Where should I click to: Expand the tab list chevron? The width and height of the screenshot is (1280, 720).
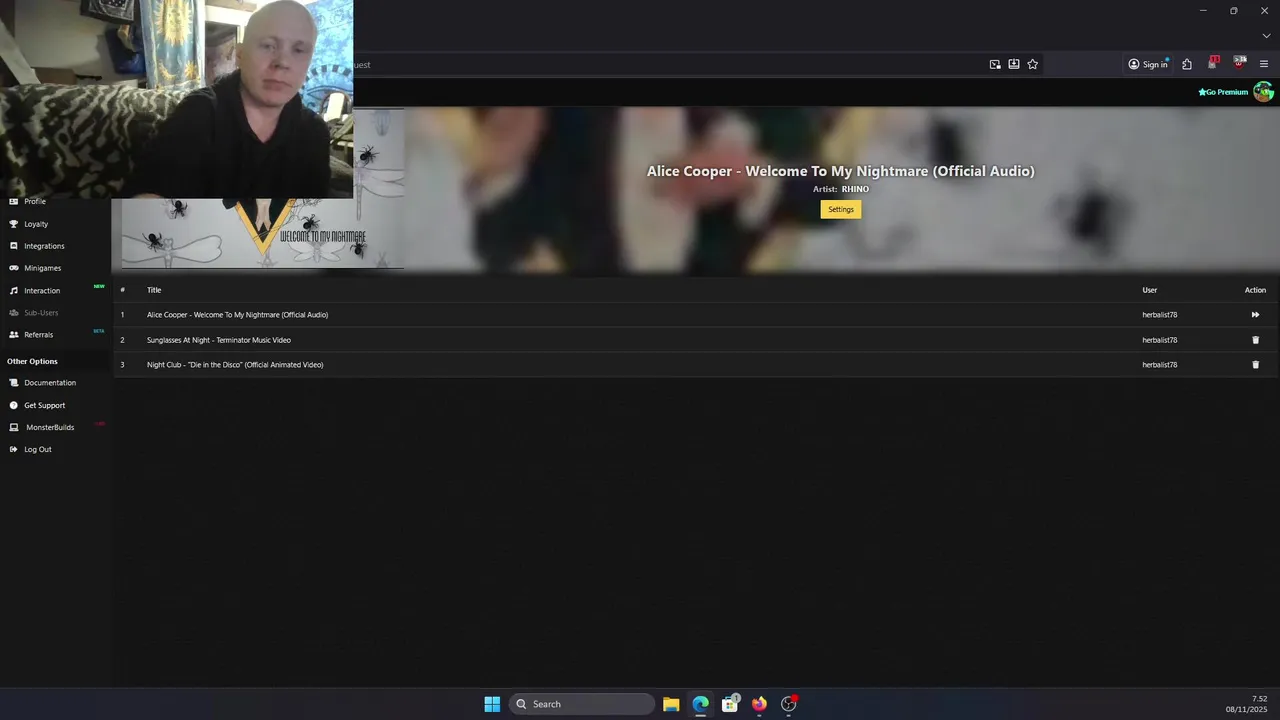click(x=1266, y=36)
